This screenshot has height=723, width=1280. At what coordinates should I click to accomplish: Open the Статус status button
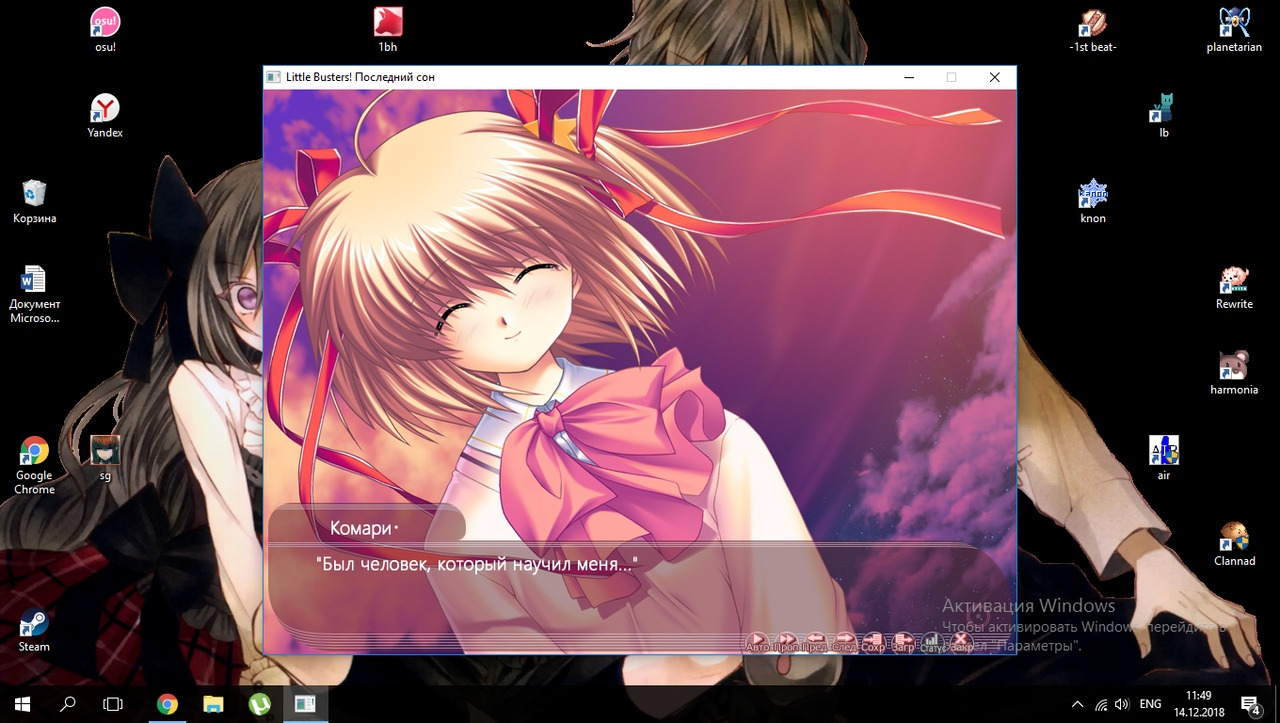tap(932, 641)
